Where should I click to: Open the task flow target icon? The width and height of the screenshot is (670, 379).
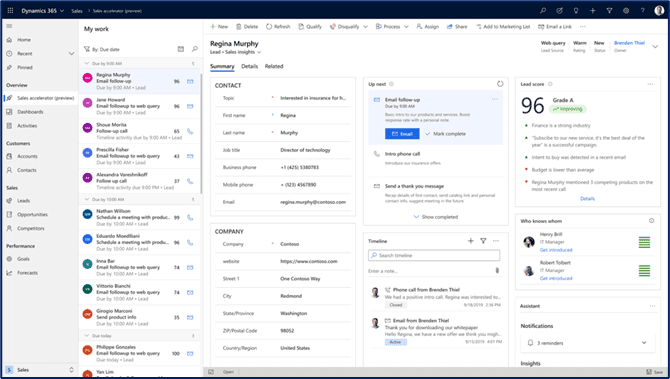click(x=559, y=11)
